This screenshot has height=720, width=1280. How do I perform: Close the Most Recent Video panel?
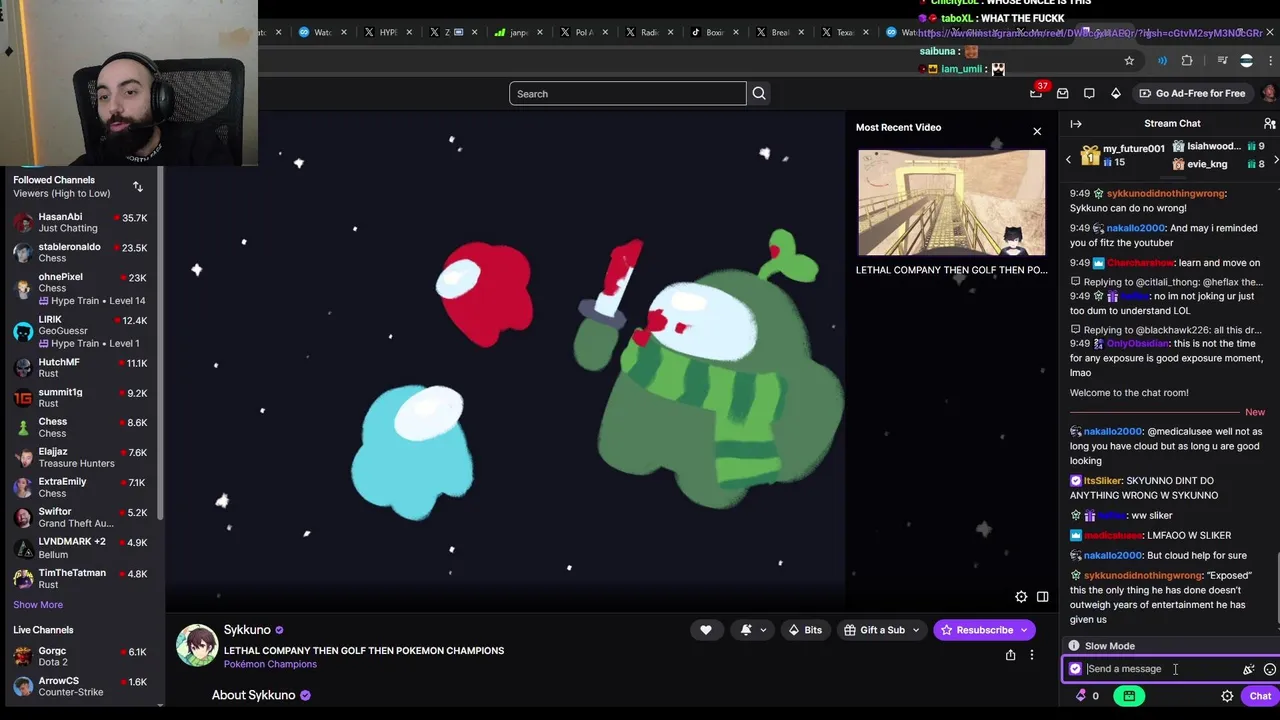point(1037,131)
